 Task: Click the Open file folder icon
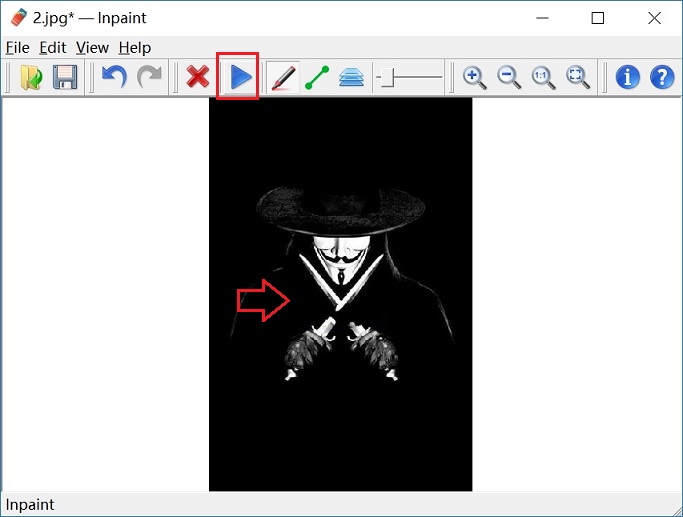click(x=31, y=77)
